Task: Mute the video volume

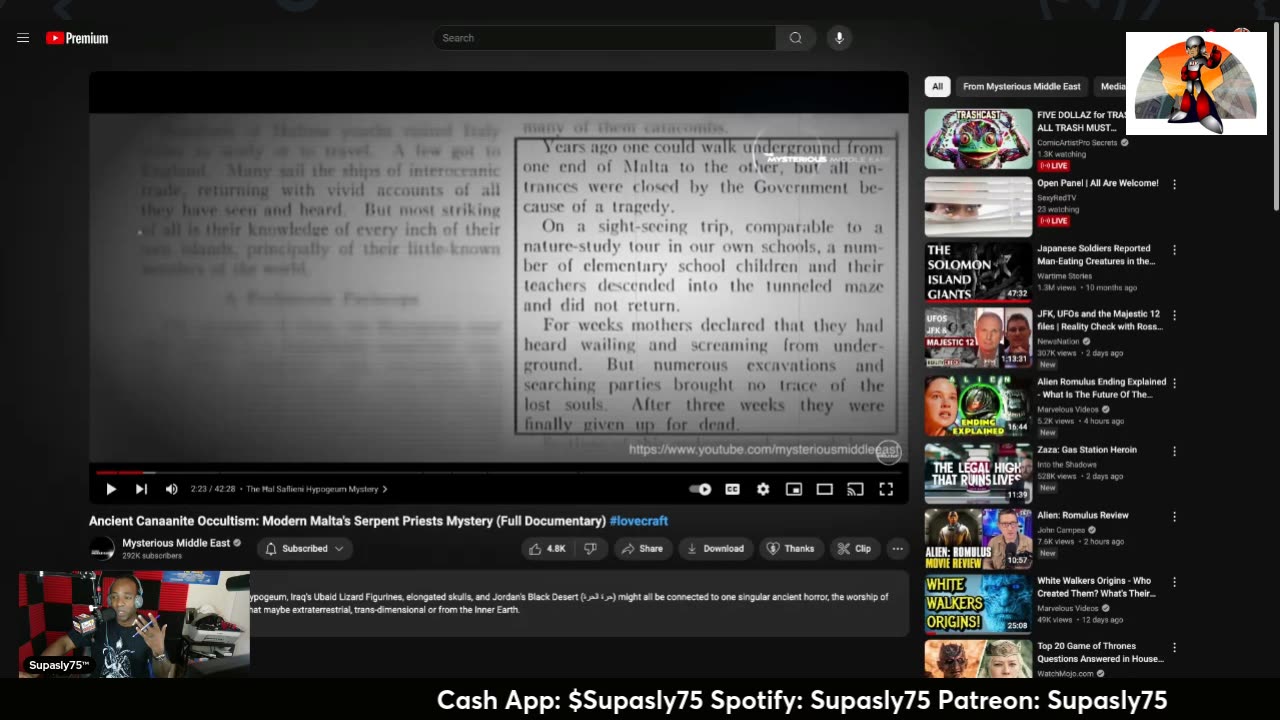Action: coord(171,489)
